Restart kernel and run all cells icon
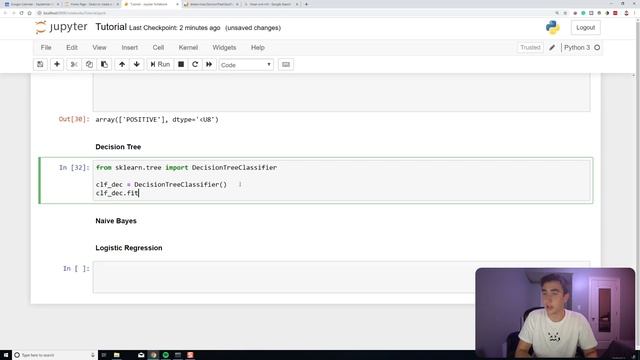The image size is (640, 360). pyautogui.click(x=209, y=64)
